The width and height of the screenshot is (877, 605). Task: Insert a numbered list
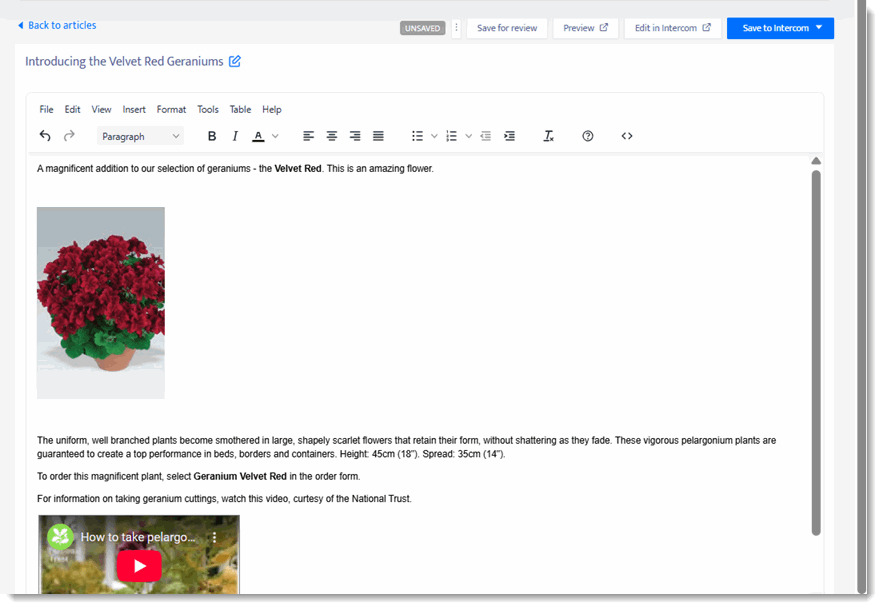(451, 136)
